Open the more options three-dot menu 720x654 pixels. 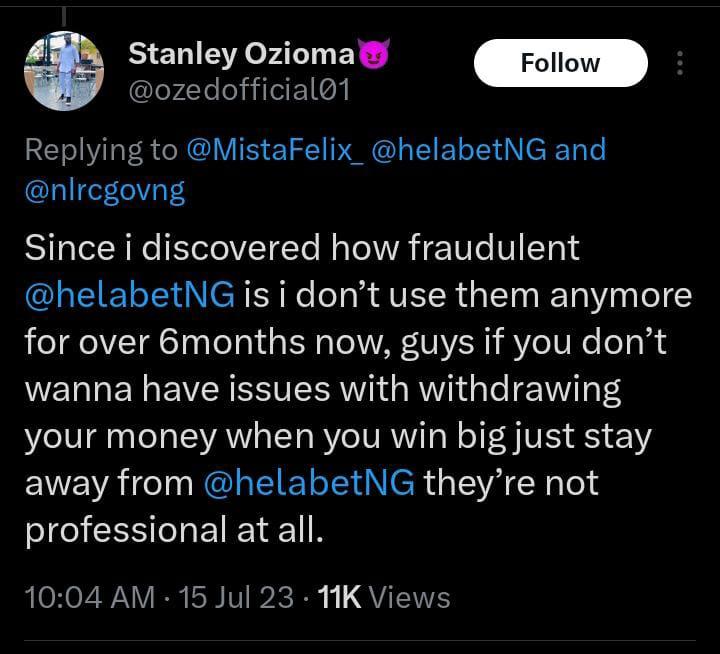point(680,64)
